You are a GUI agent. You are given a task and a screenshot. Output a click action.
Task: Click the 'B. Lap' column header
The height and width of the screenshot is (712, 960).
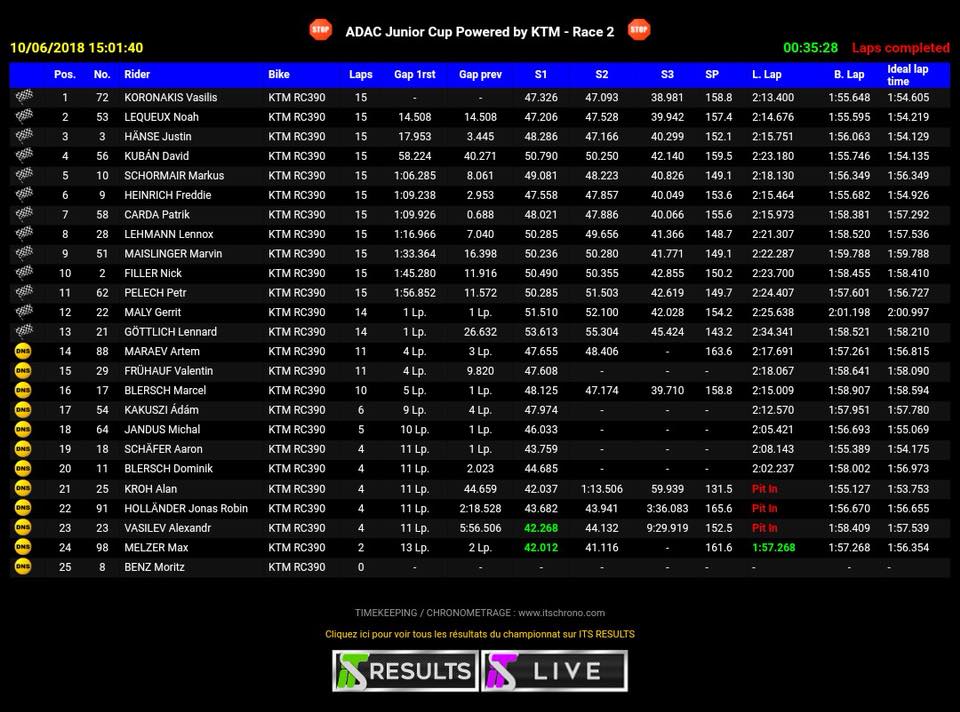click(x=849, y=74)
